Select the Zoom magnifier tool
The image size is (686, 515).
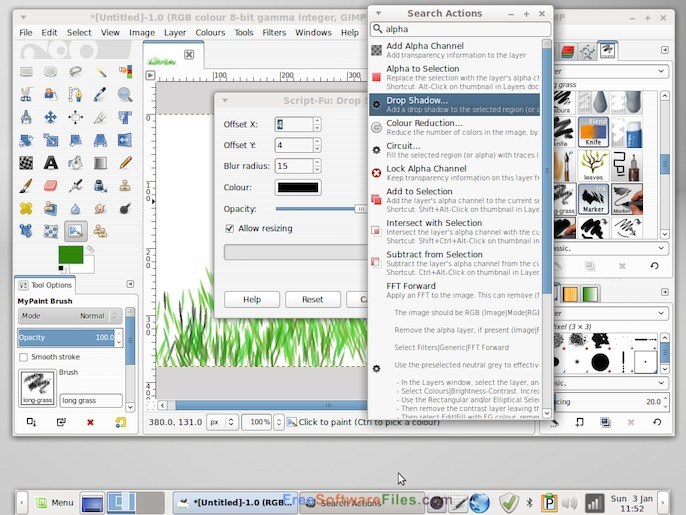pyautogui.click(x=125, y=94)
